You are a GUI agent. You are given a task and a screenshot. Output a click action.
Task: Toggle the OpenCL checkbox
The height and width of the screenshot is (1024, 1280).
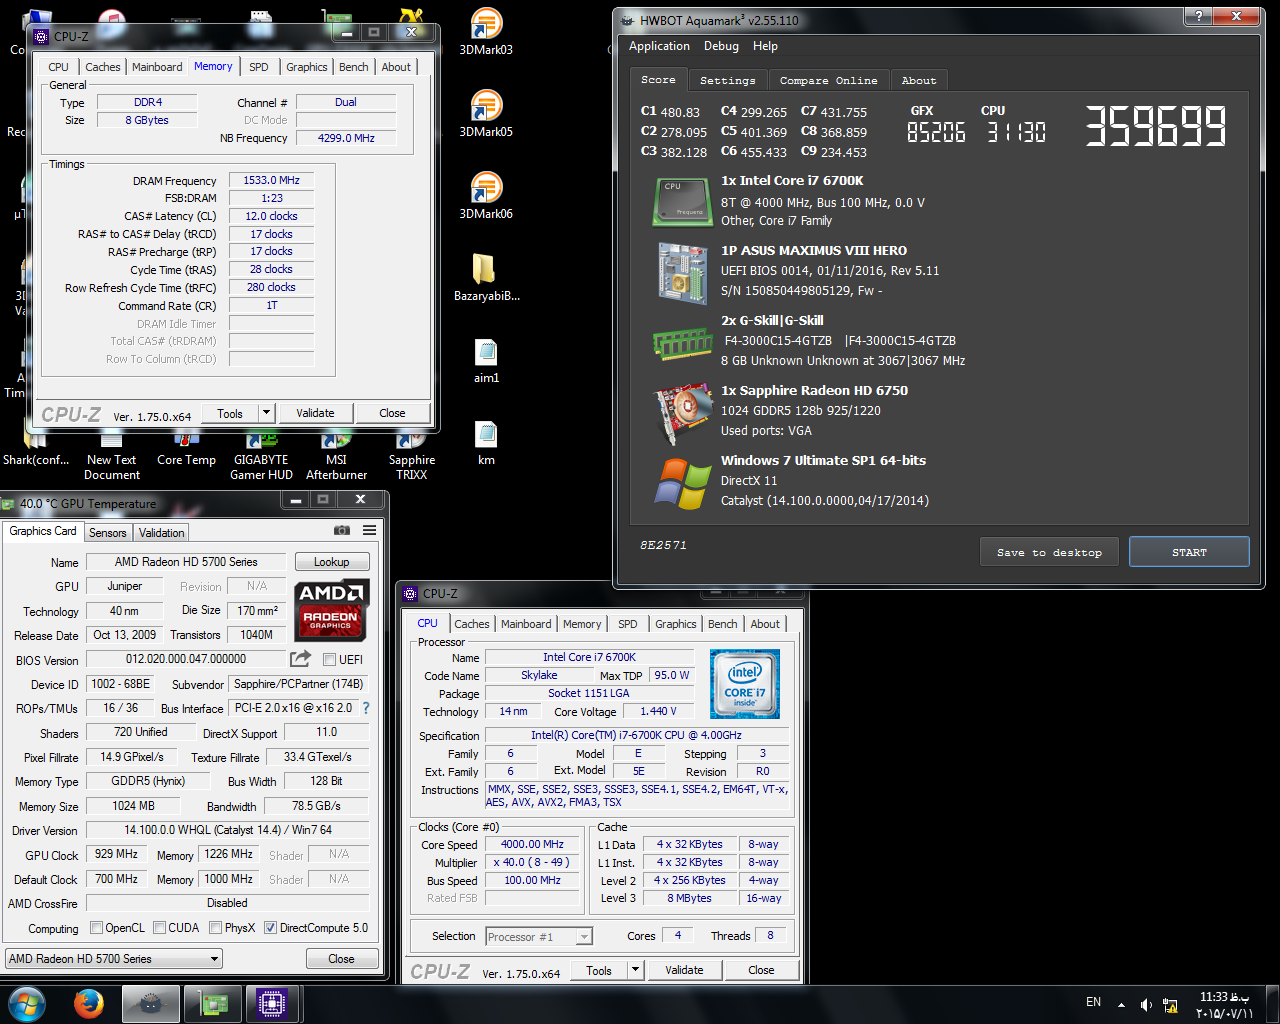[x=97, y=928]
